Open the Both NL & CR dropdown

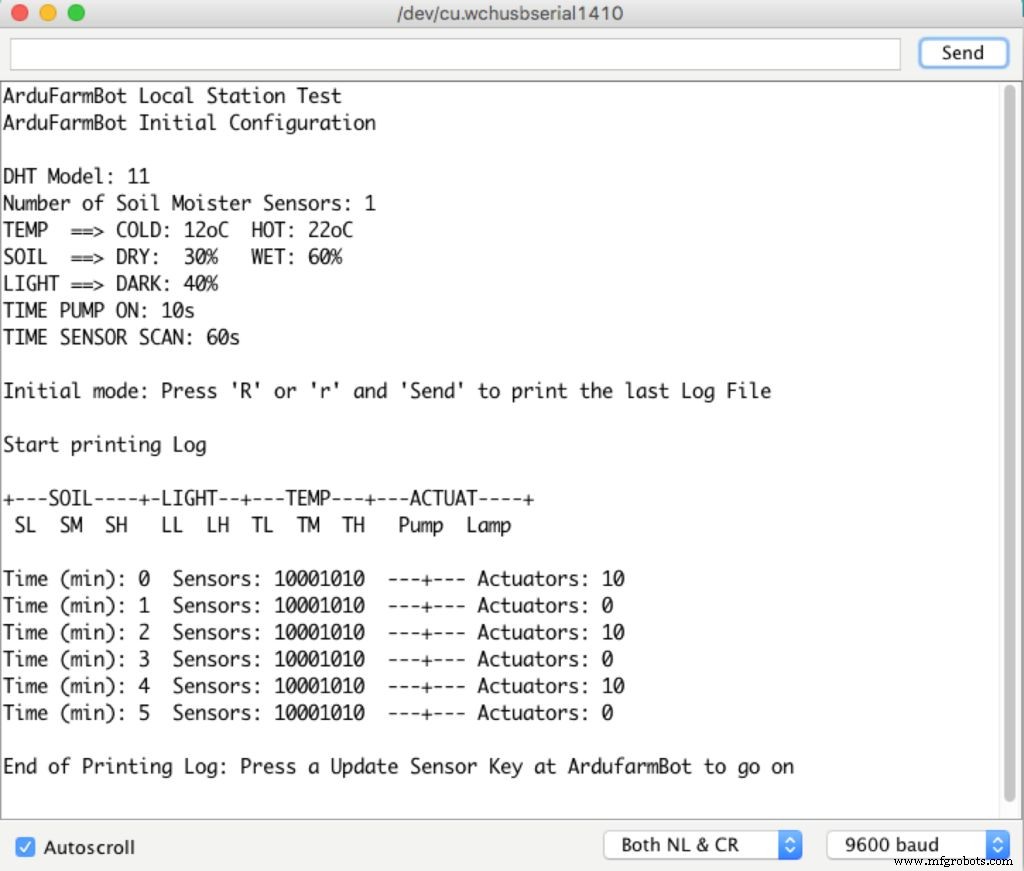point(703,845)
